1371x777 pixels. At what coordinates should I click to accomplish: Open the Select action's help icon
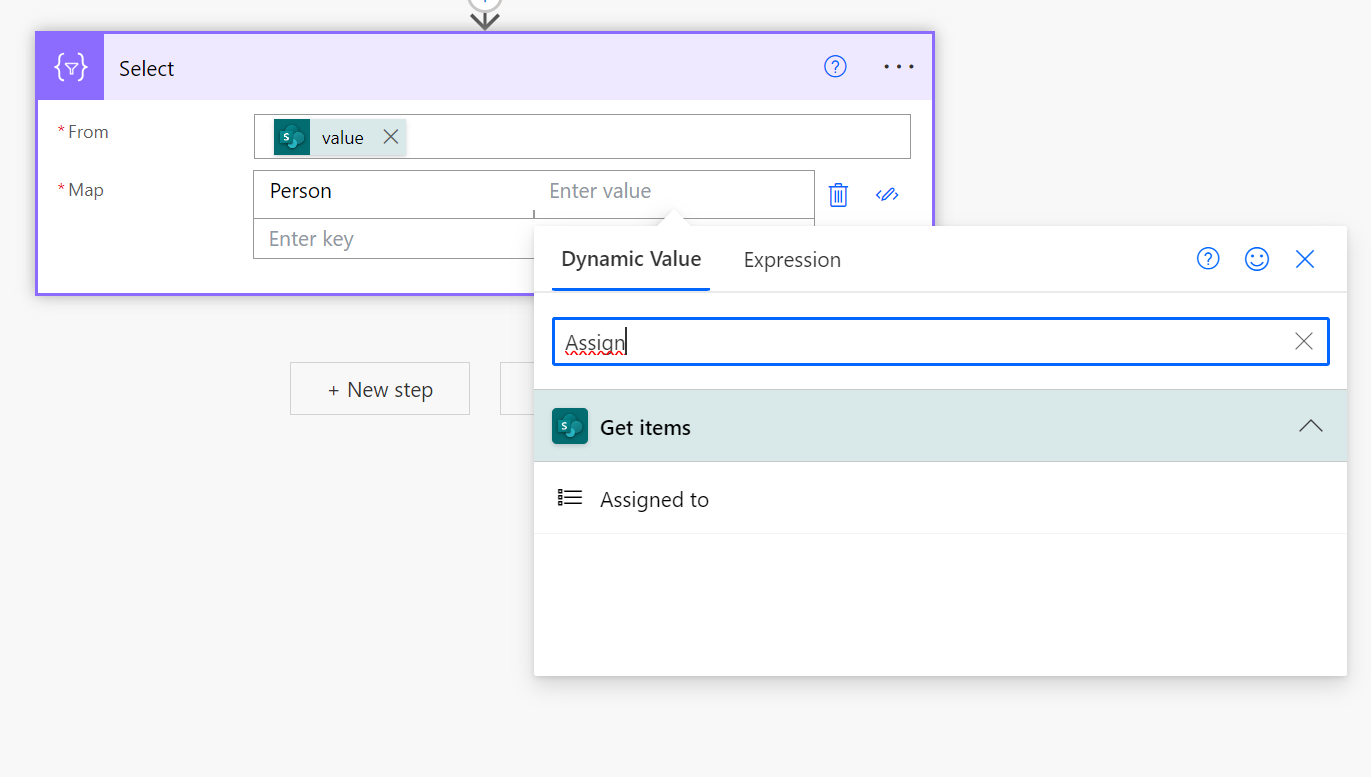coord(835,66)
